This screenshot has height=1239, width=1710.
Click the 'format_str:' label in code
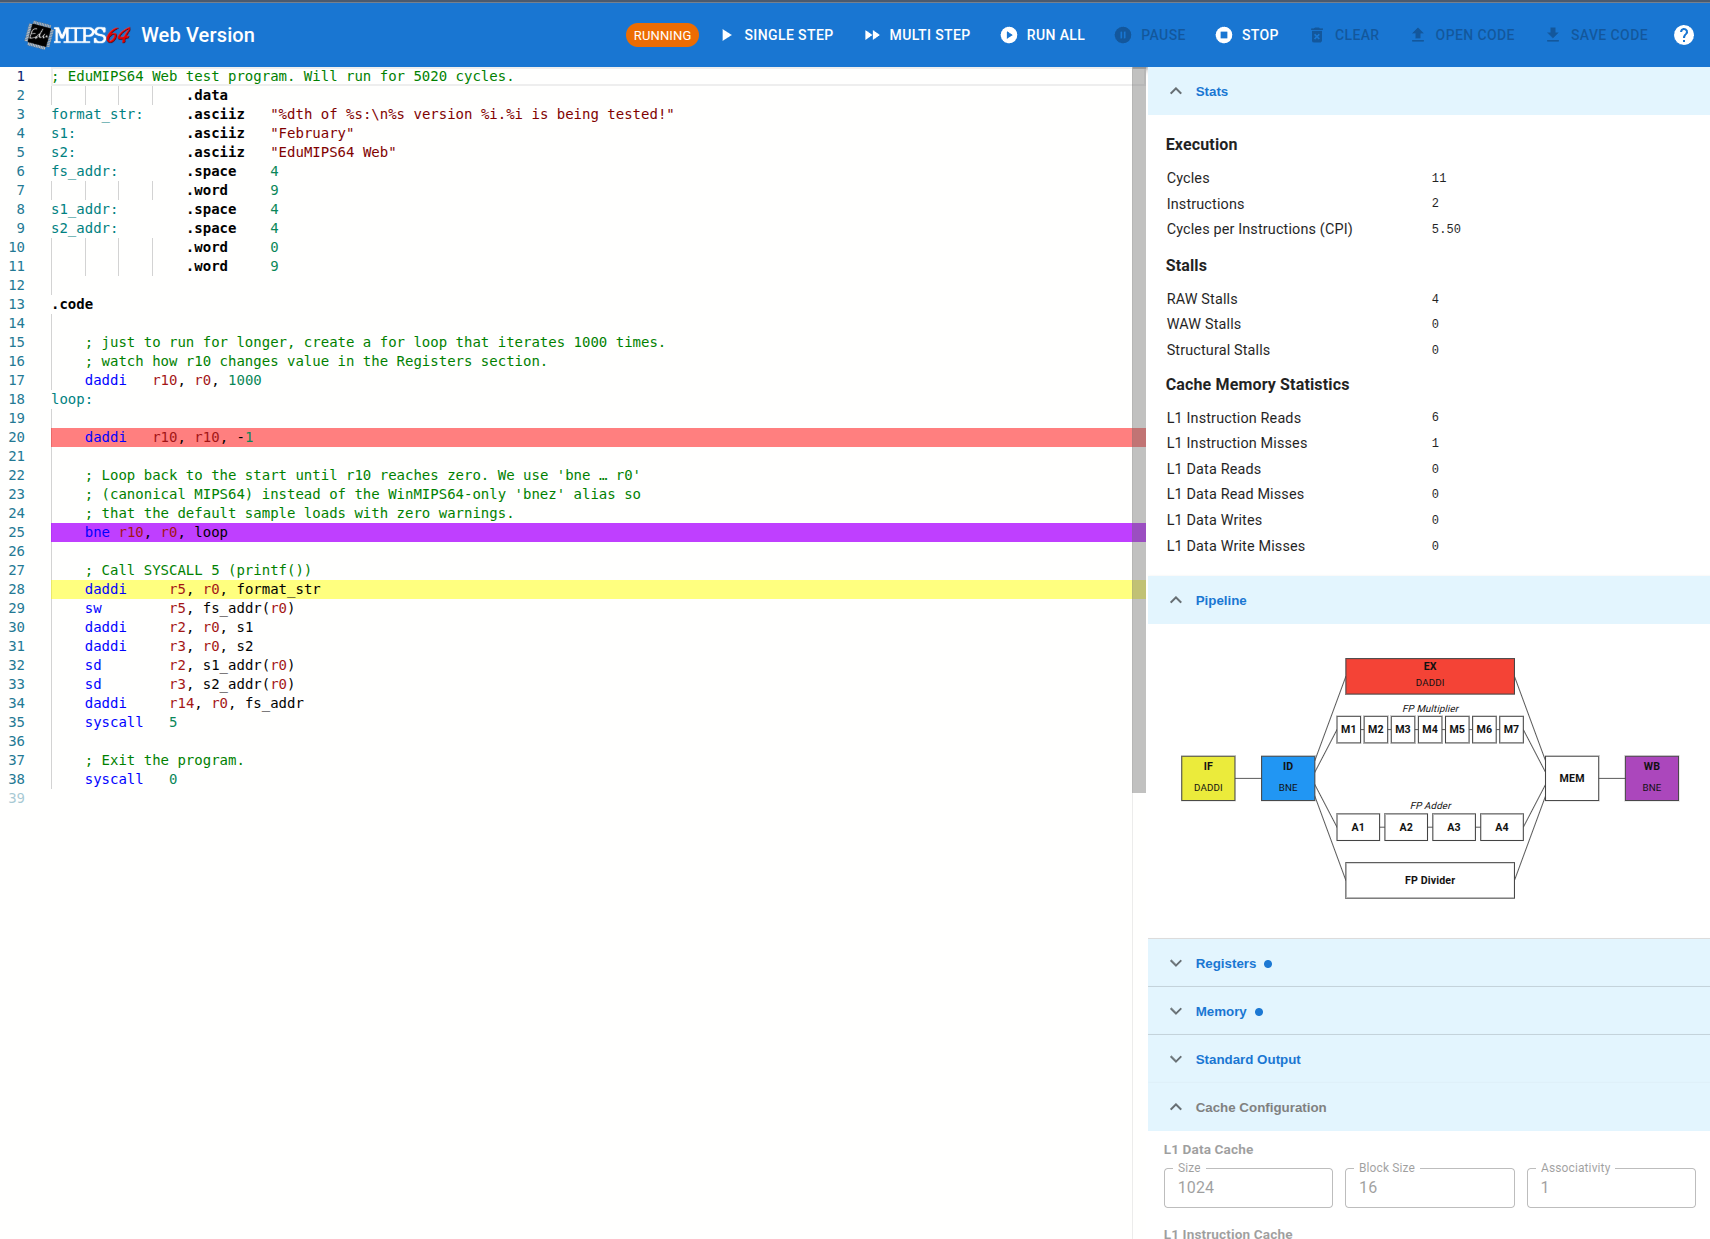pos(97,114)
